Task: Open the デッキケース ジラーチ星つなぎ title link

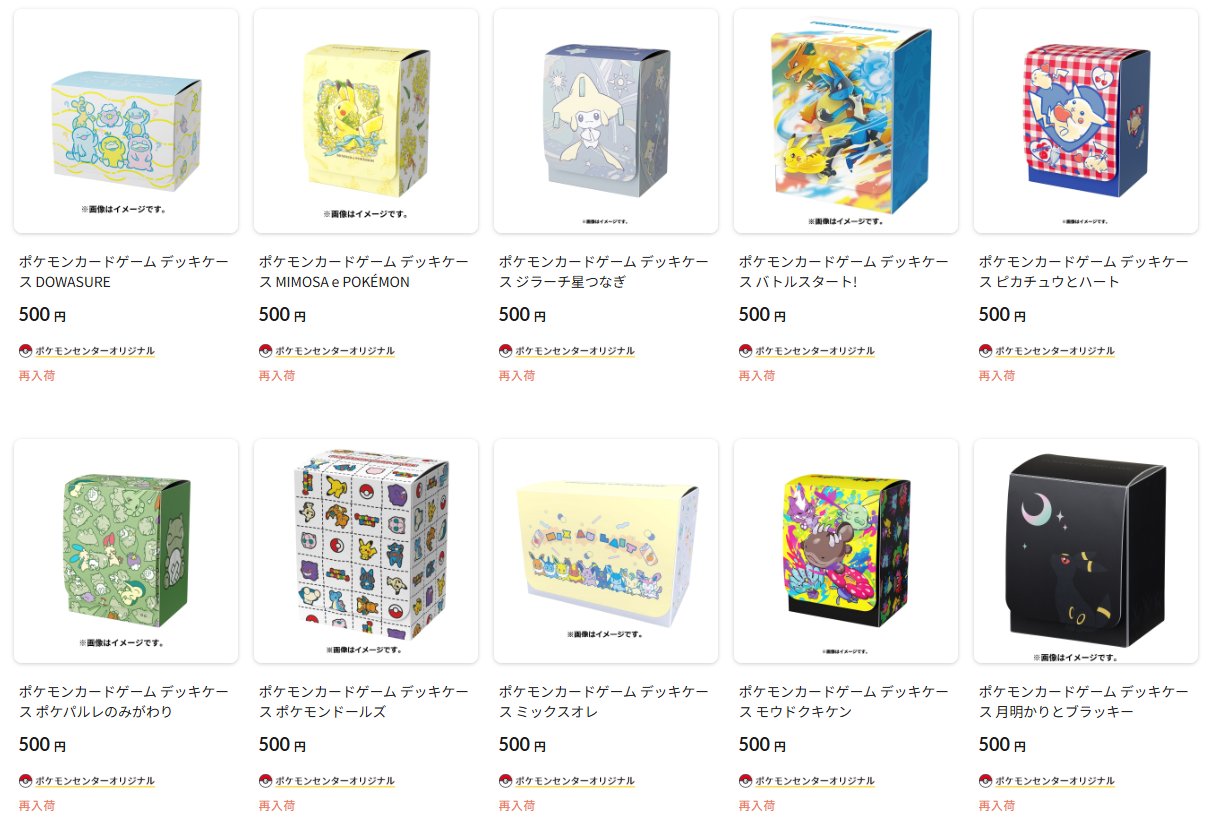Action: pos(603,272)
